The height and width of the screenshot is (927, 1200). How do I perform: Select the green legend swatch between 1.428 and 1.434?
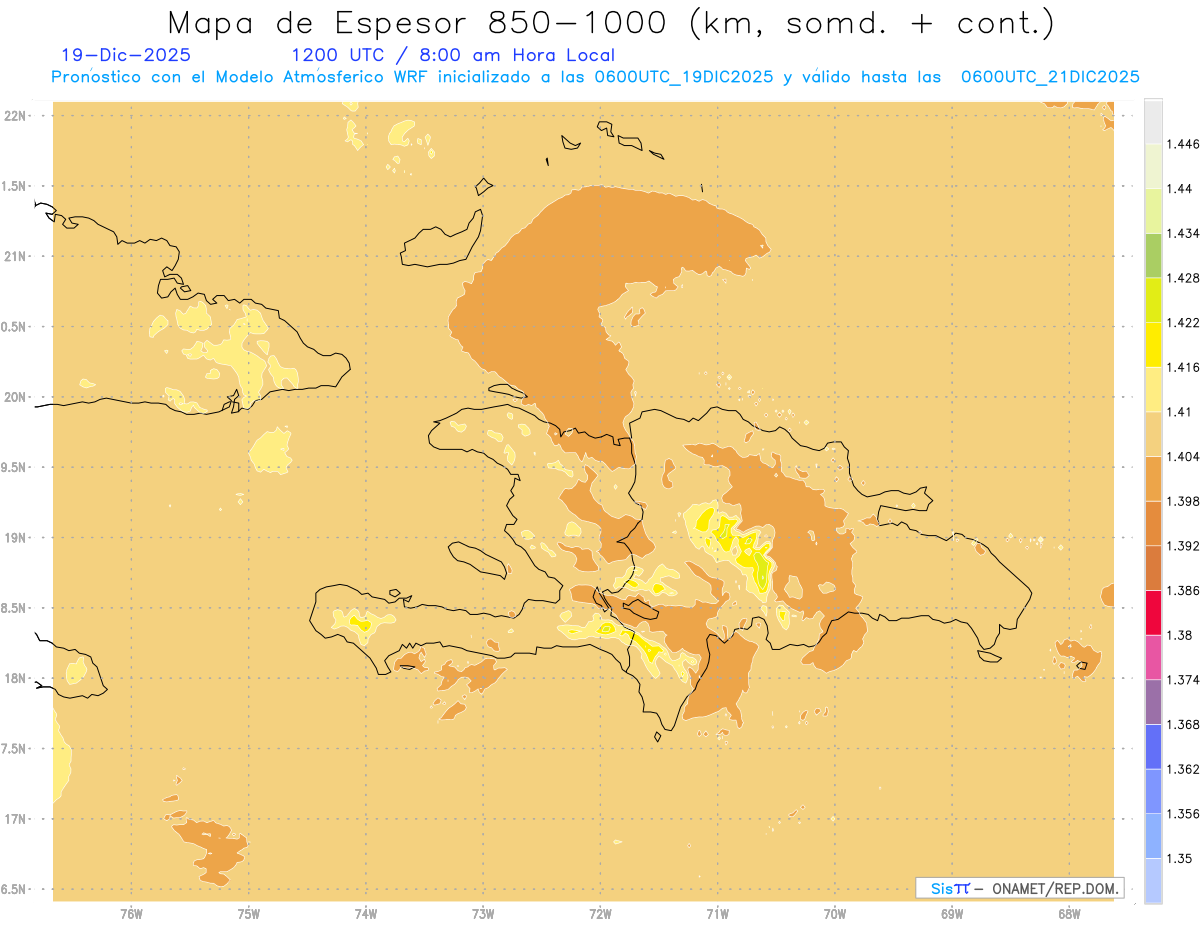(x=1153, y=255)
